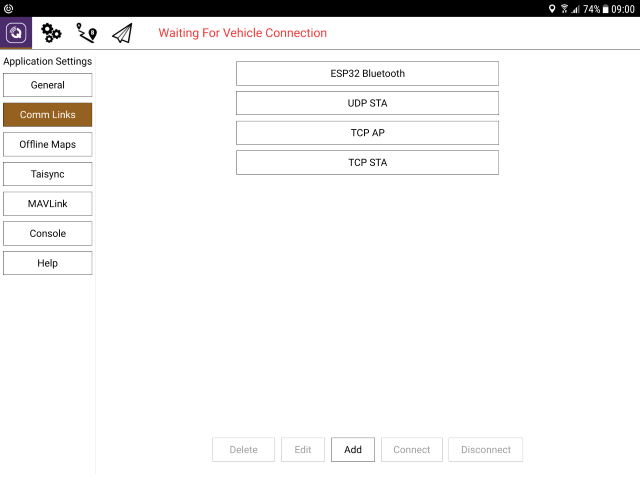640x480 pixels.
Task: Add a new comm link
Action: point(353,450)
